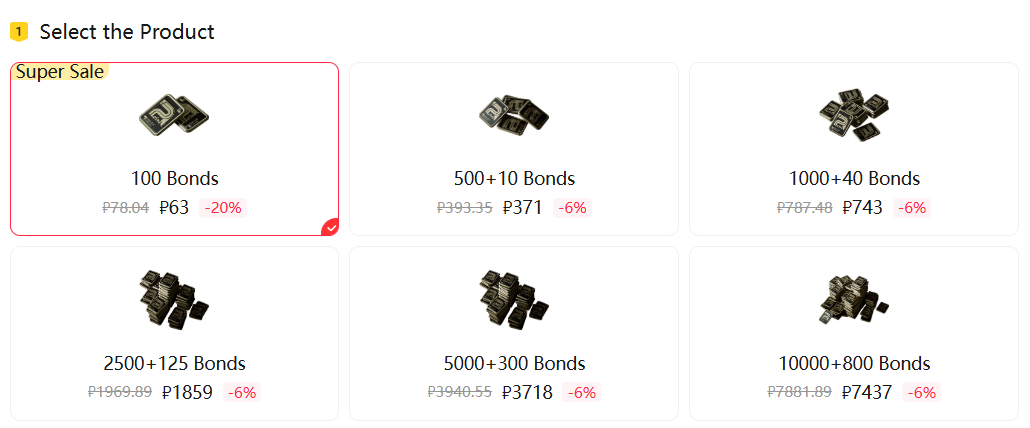Click the red selected checkmark corner

pyautogui.click(x=330, y=227)
